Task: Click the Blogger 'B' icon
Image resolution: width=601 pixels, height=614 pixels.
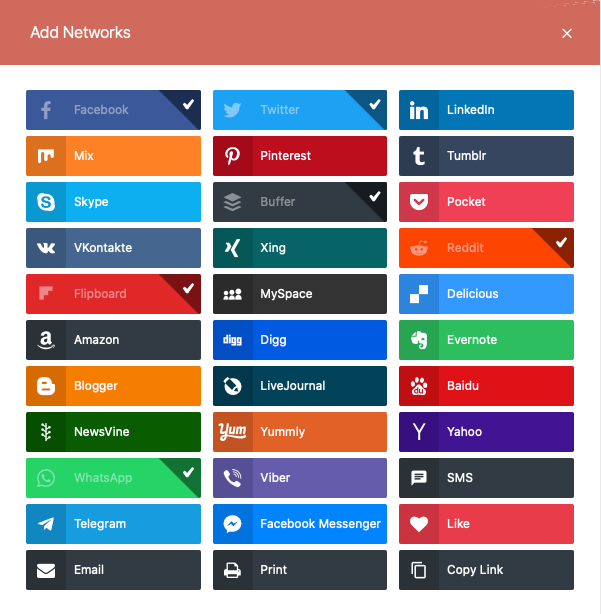Action: [46, 386]
